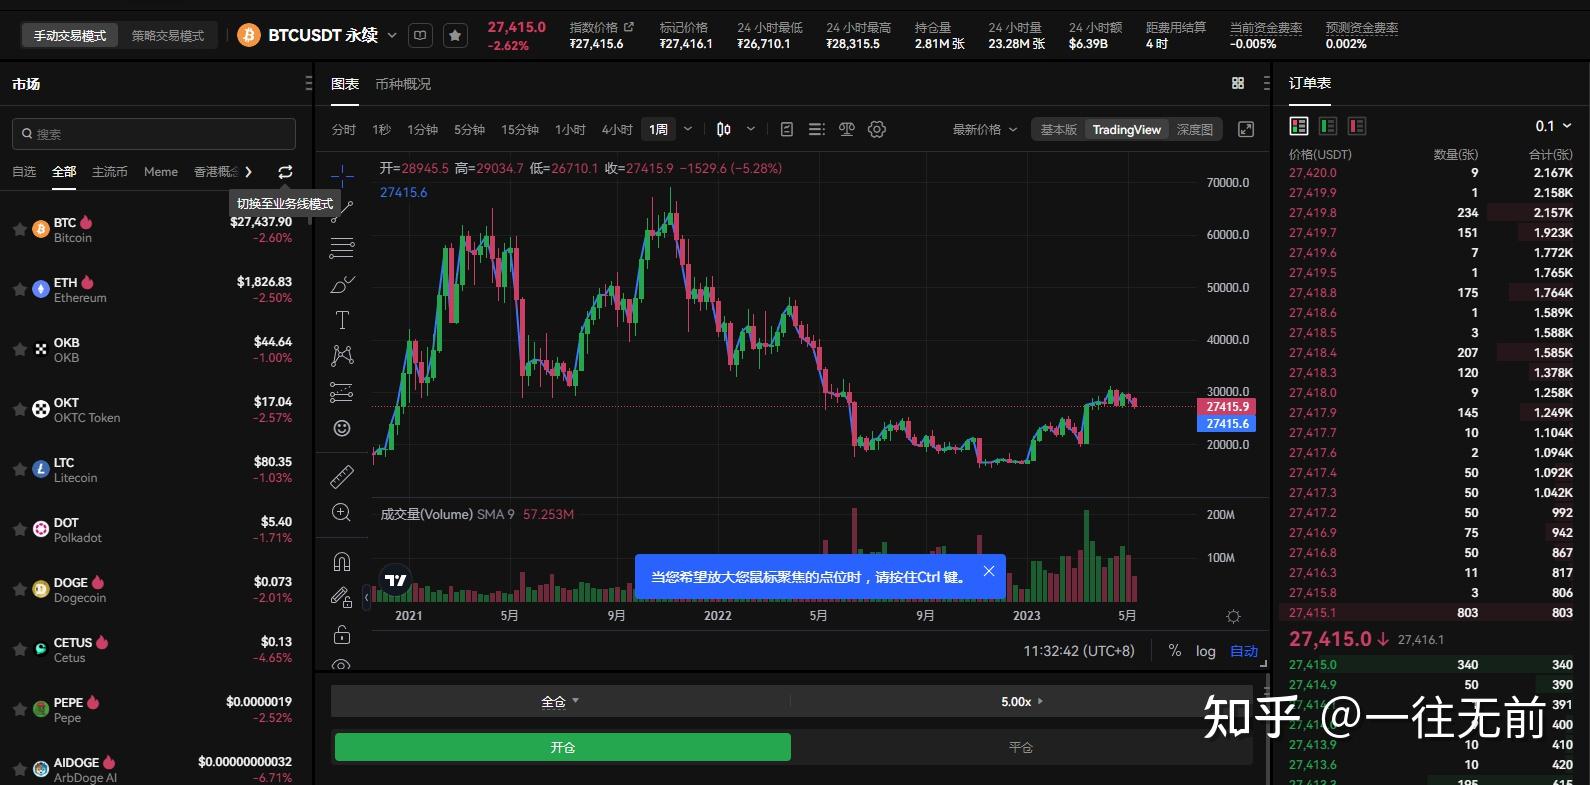Switch chart to 深度图 view
1590x785 pixels.
(1194, 130)
